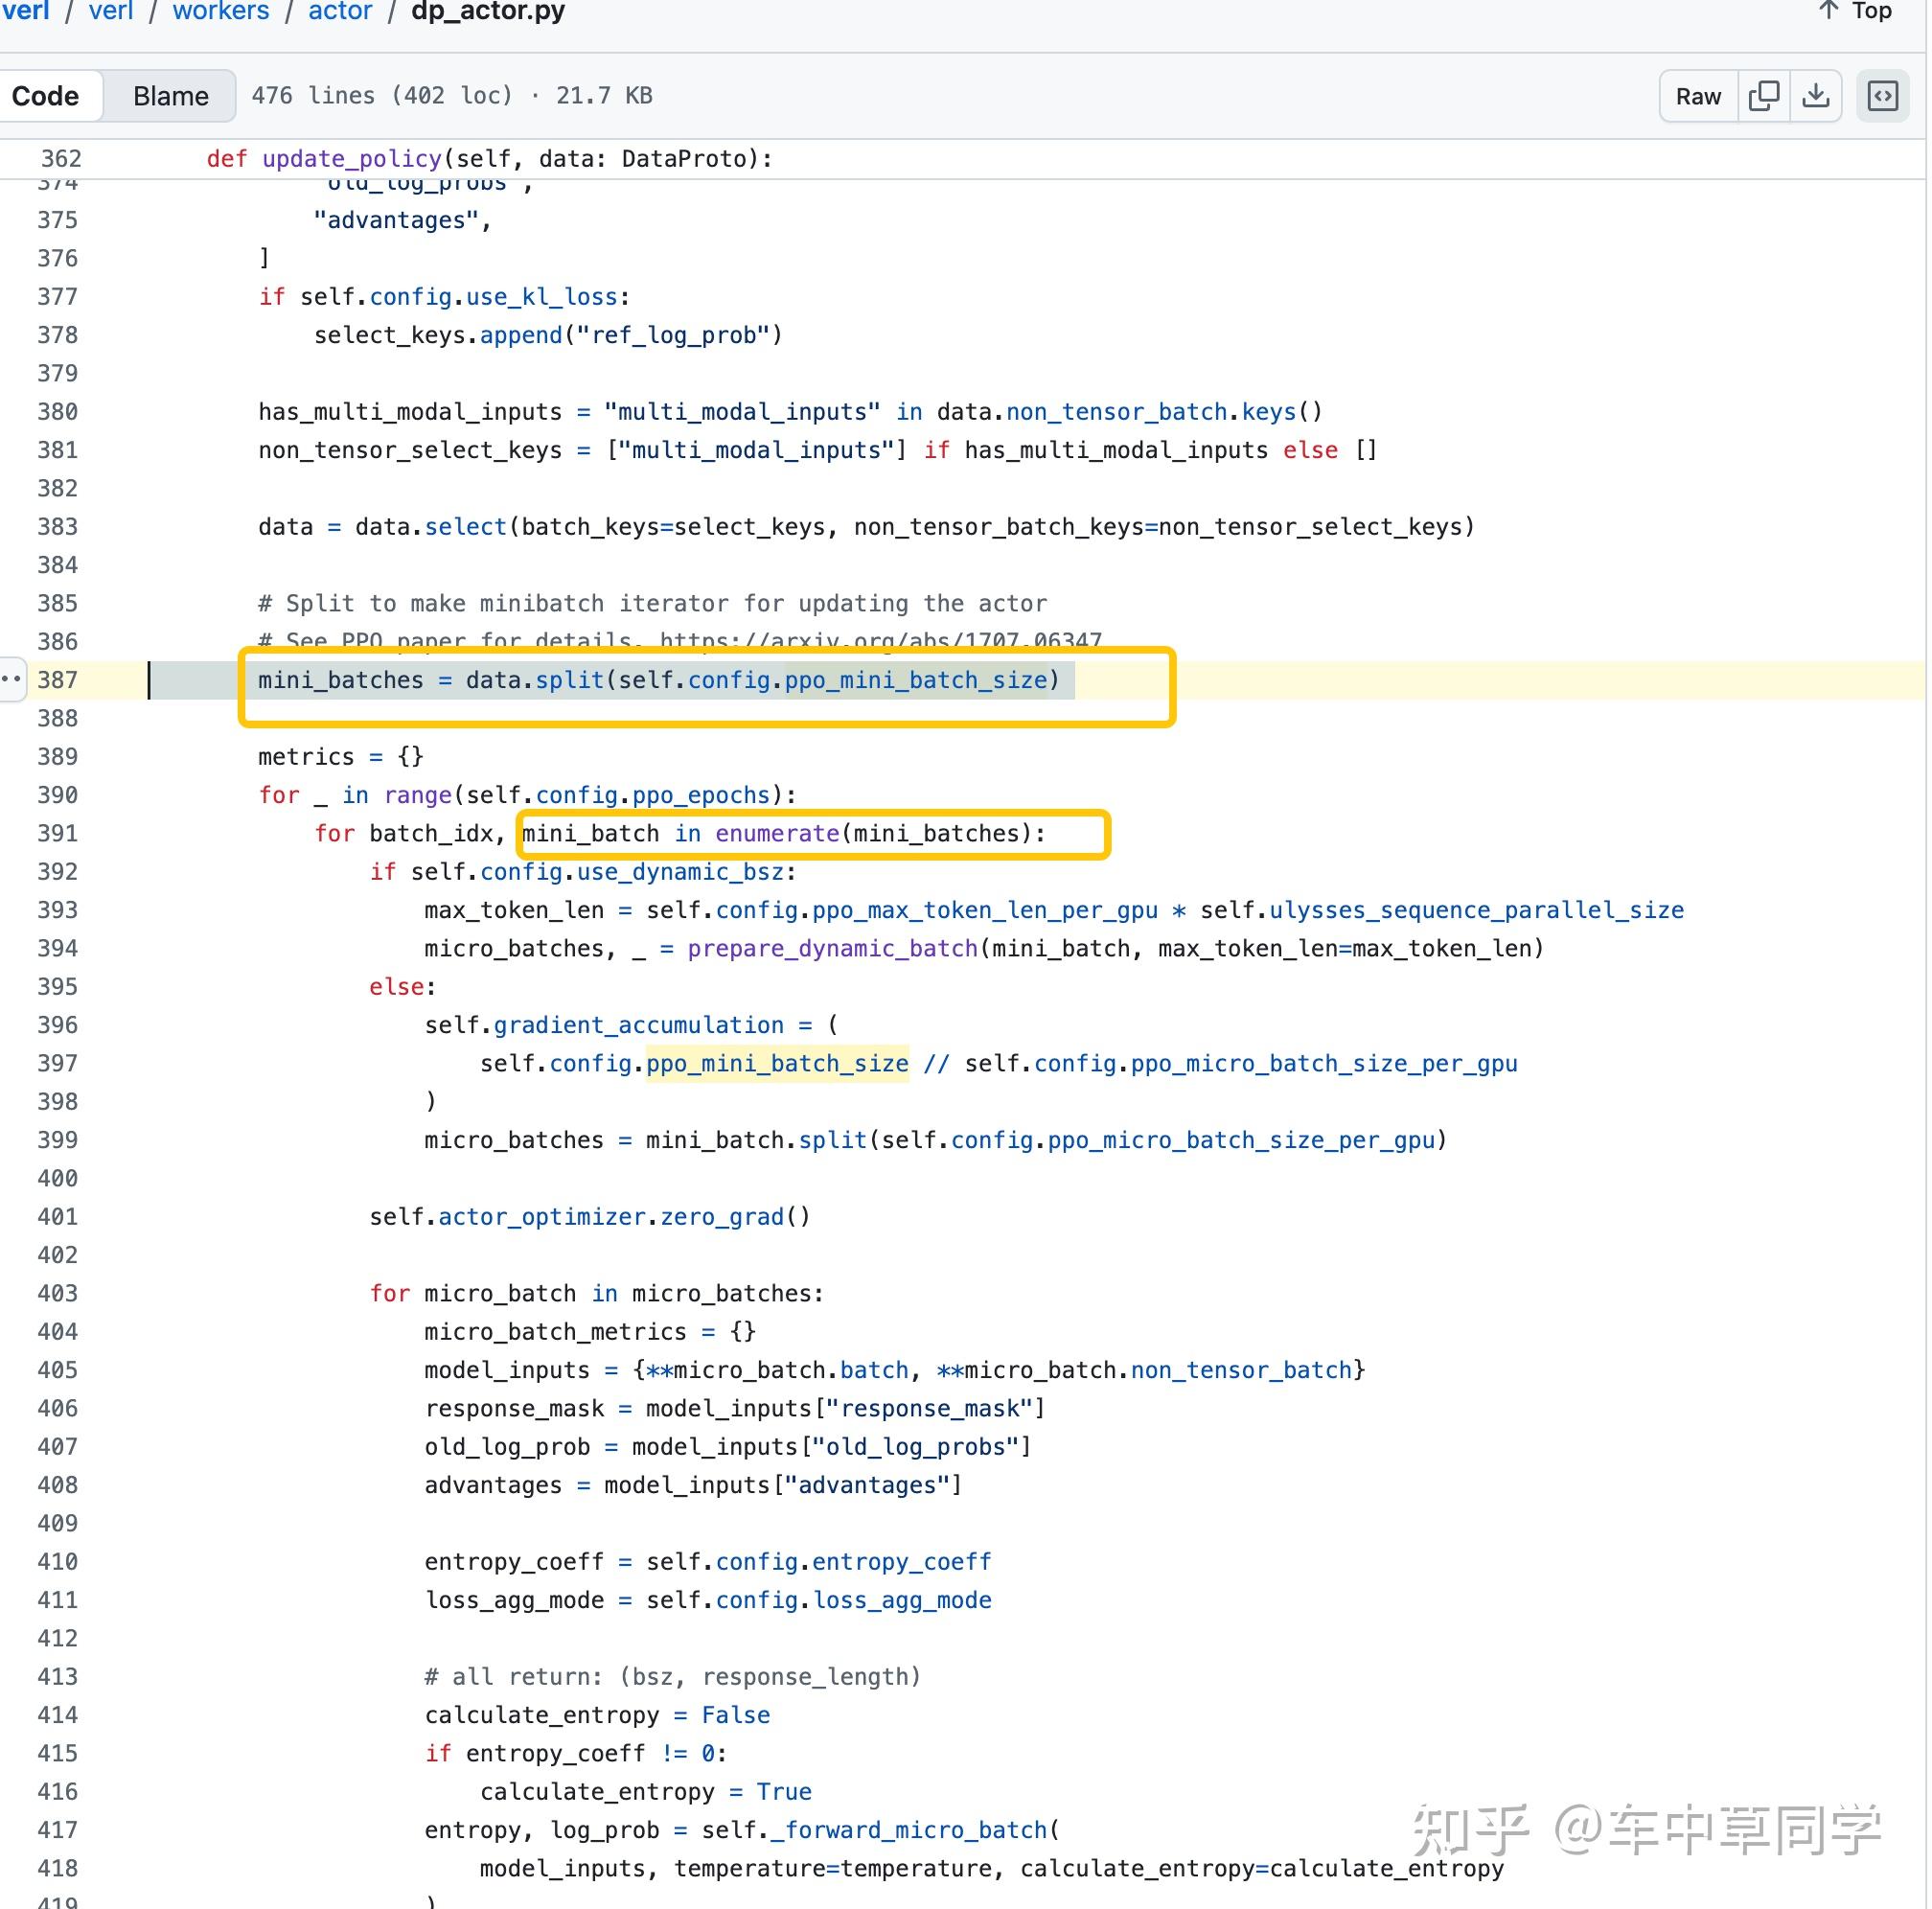Open line 387 actions menu
The image size is (1932, 1909).
[11, 680]
